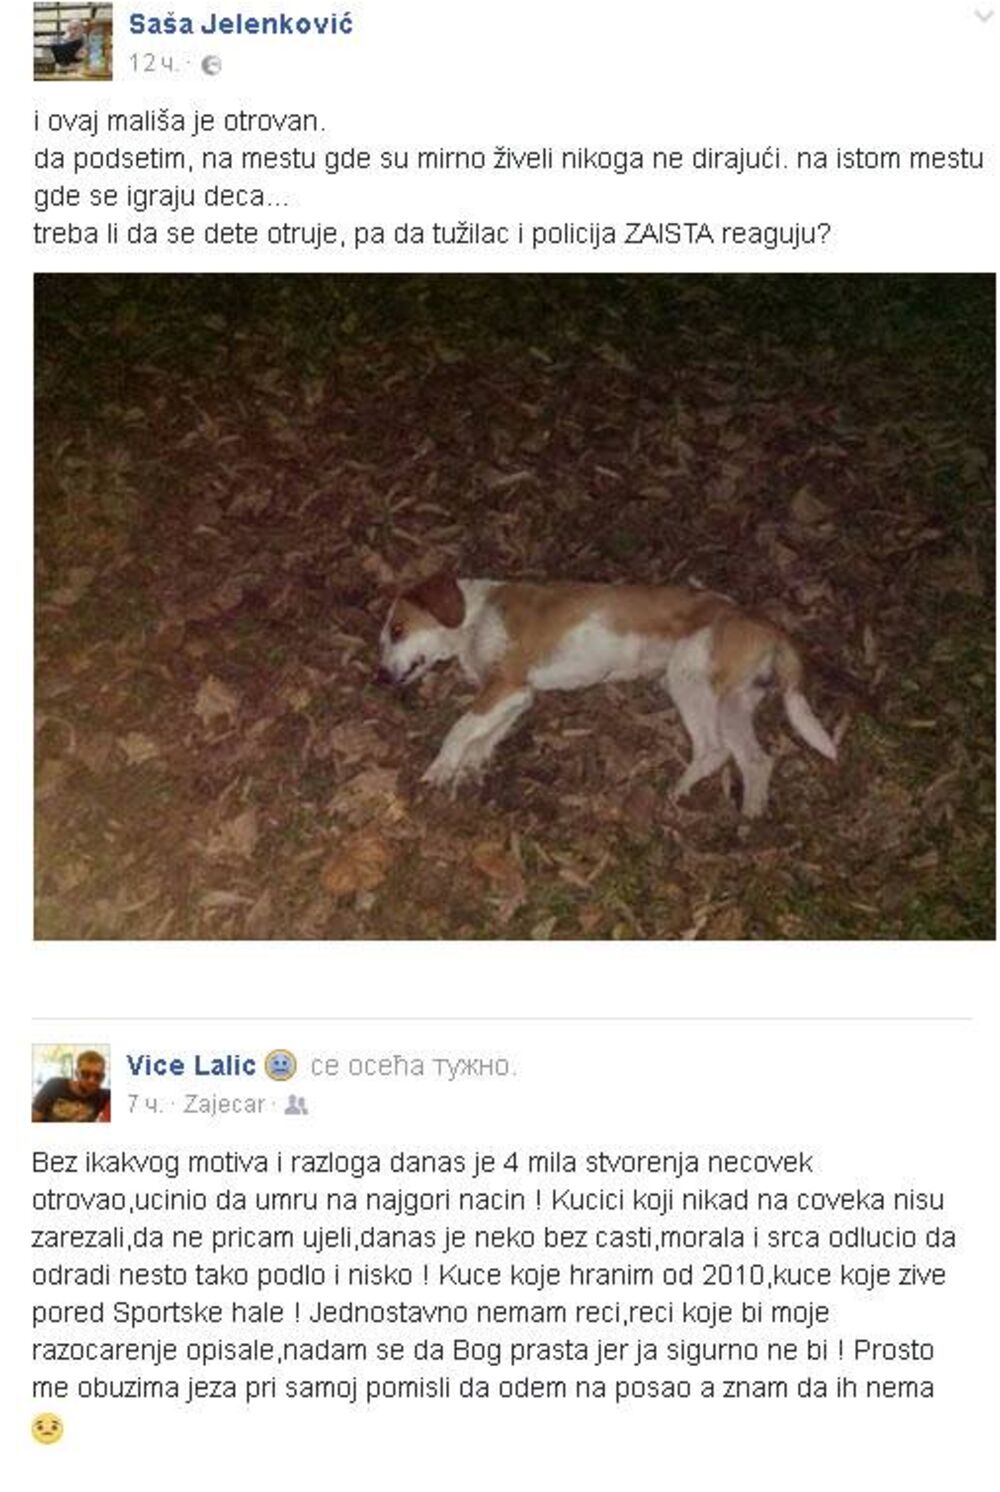
Task: Open the post options chevron at top right
Action: coord(983,16)
